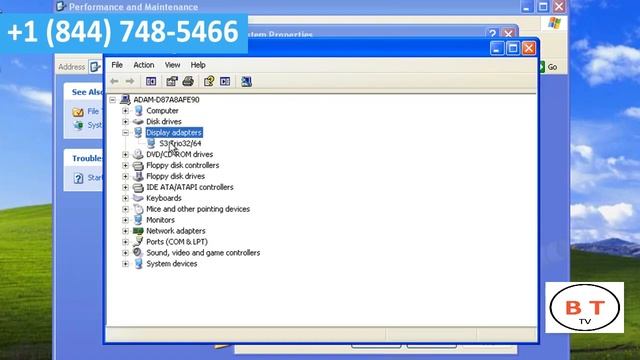Click the Keyboards category icon

[x=138, y=198]
